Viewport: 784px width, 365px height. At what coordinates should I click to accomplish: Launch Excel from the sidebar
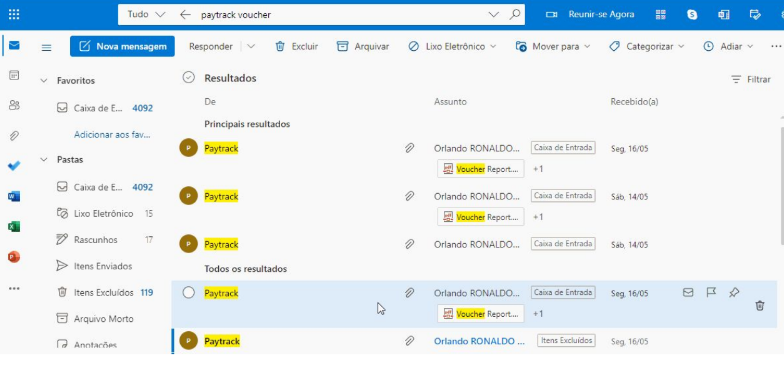click(x=14, y=227)
